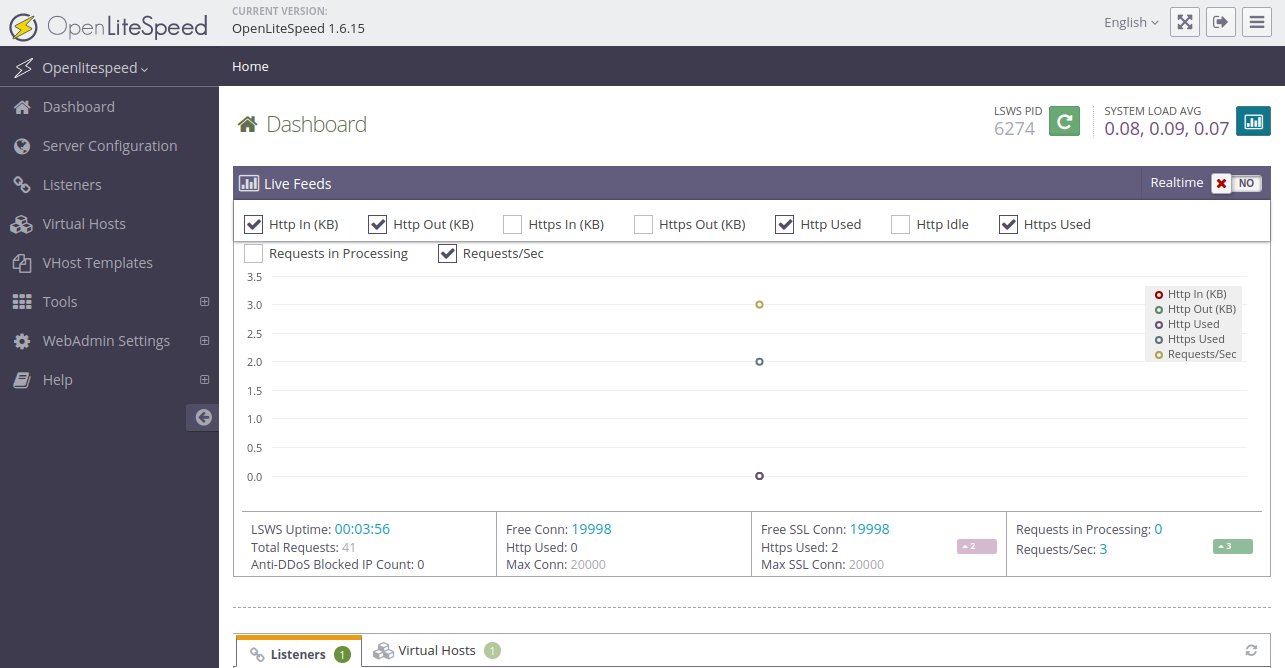This screenshot has width=1285, height=668.
Task: Click the Server Configuration globe icon
Action: click(x=22, y=146)
